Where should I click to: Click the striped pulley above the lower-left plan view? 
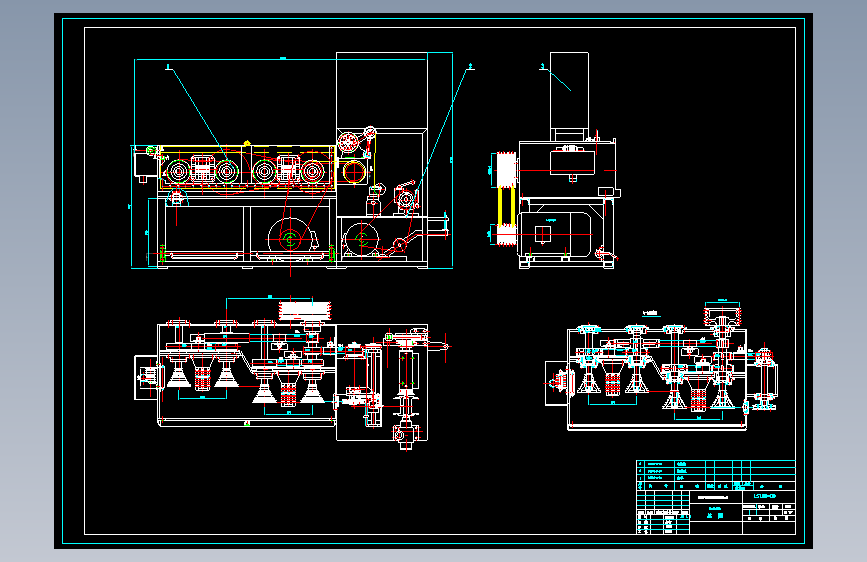(x=305, y=310)
